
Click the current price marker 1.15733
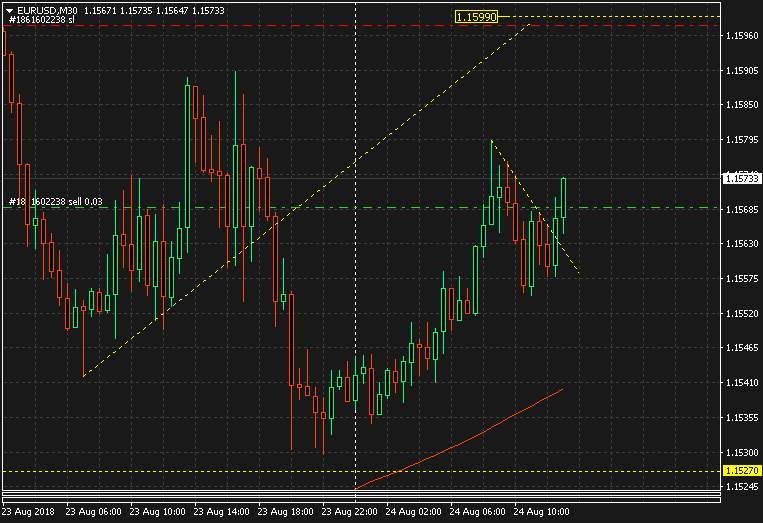740,178
